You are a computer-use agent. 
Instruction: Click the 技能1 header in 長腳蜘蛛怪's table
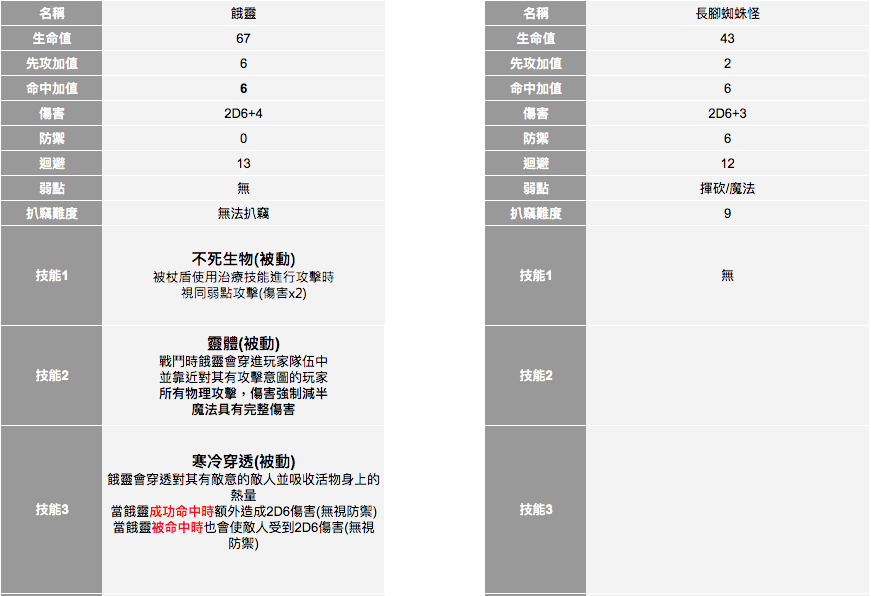click(535, 275)
